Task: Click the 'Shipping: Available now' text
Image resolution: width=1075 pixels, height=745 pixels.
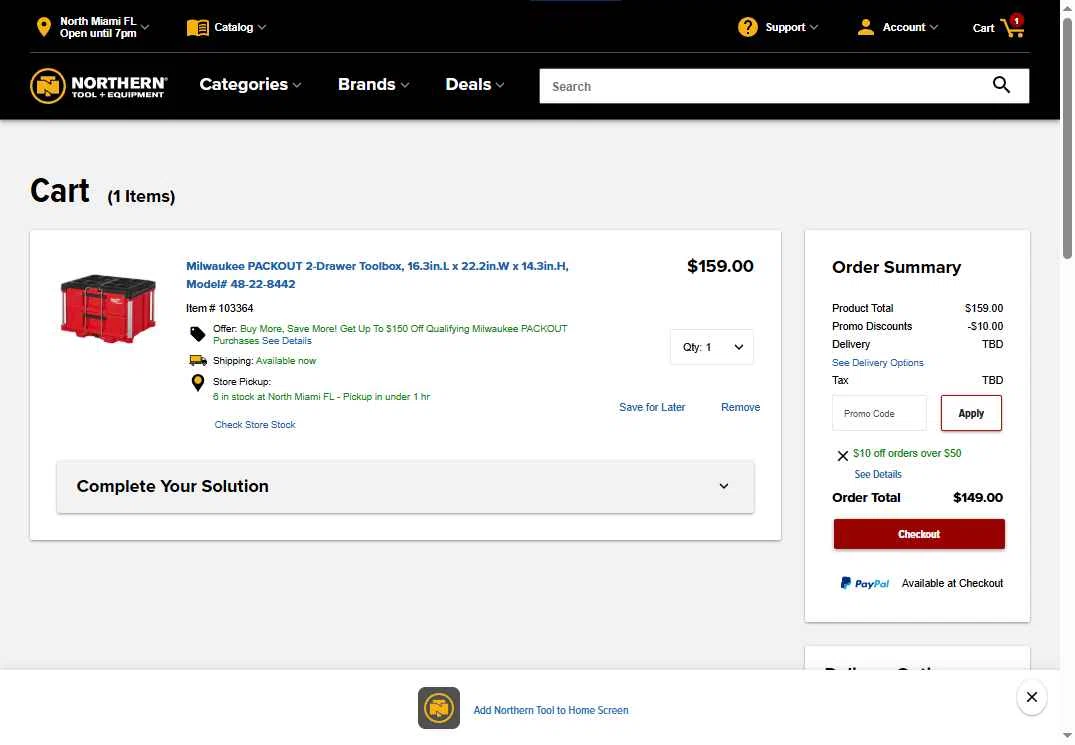Action: (264, 361)
